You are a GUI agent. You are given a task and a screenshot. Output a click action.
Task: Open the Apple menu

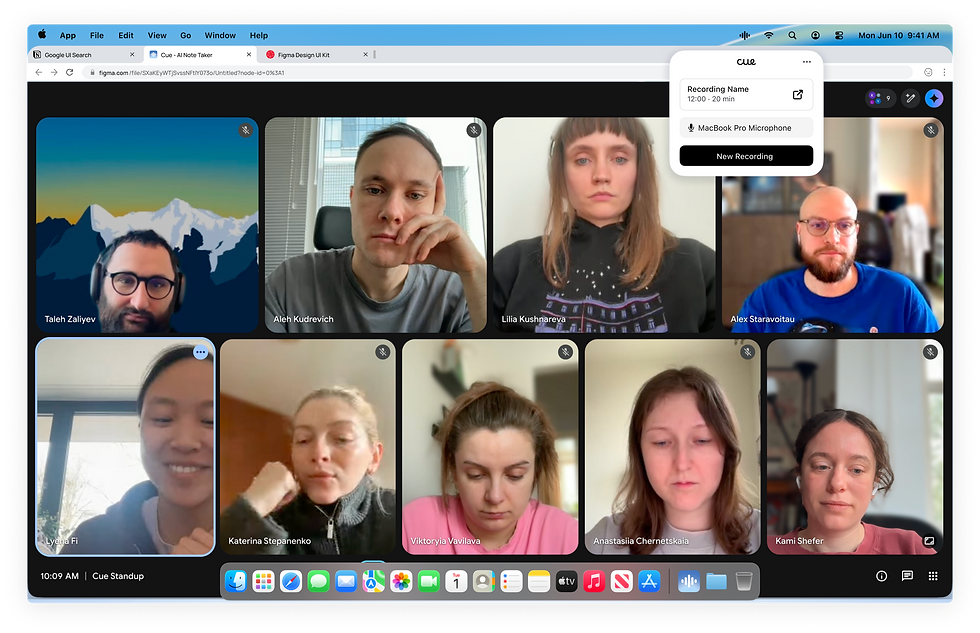pos(42,35)
